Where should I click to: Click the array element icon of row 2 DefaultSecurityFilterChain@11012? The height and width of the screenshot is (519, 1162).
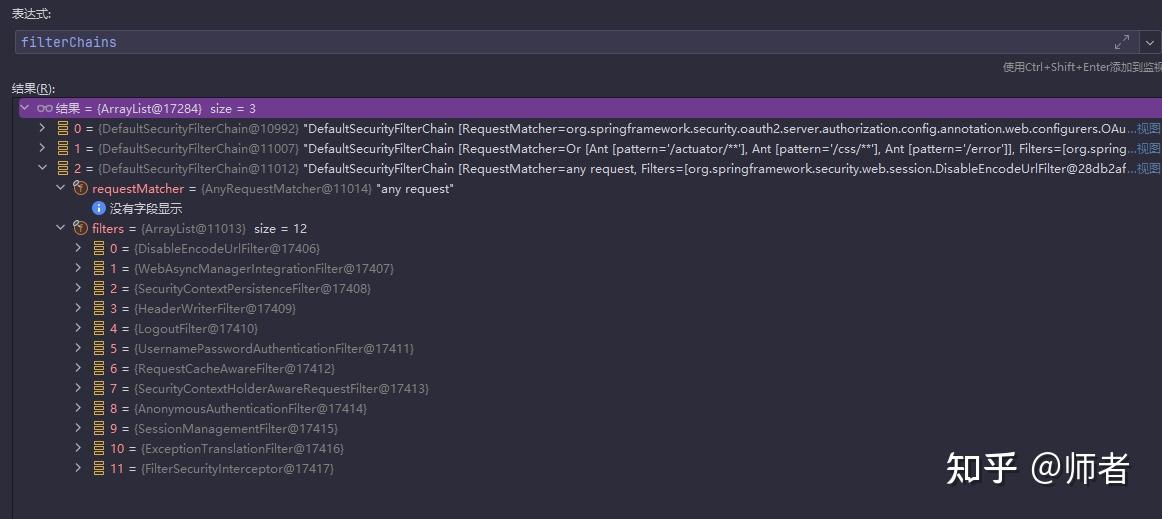click(x=63, y=168)
